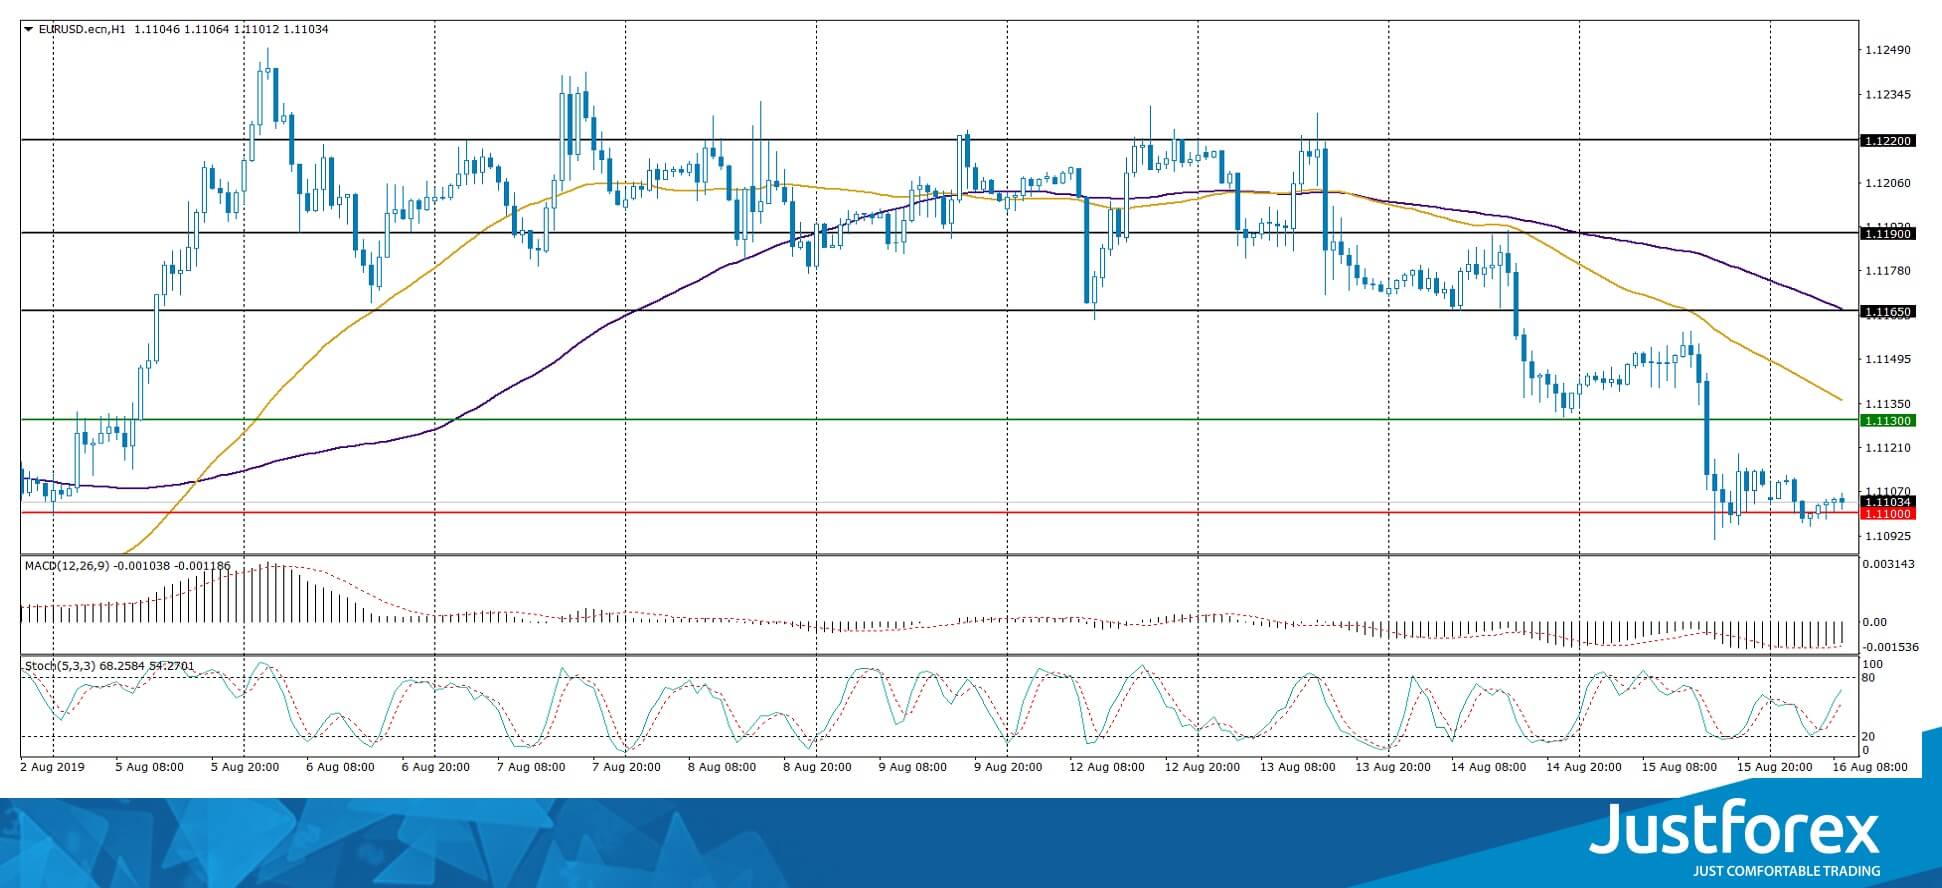
Task: Click the 13 Aug 08:00 time label
Action: [x=1296, y=767]
